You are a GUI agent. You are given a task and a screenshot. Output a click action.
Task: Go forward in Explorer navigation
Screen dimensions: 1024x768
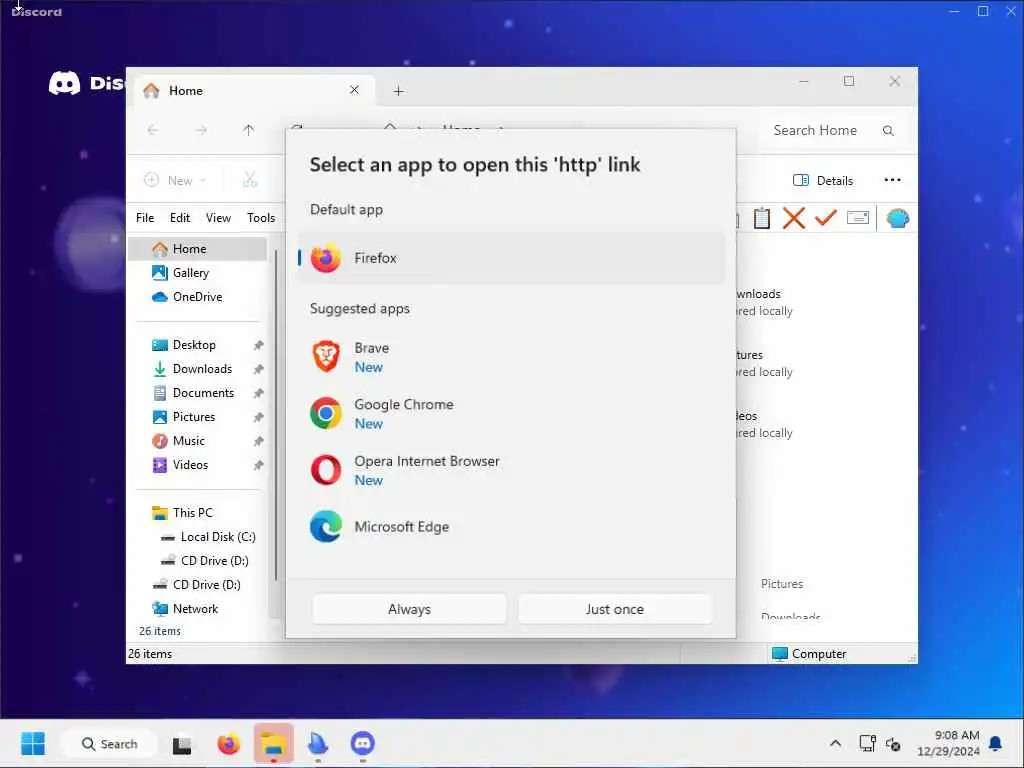[x=201, y=130]
